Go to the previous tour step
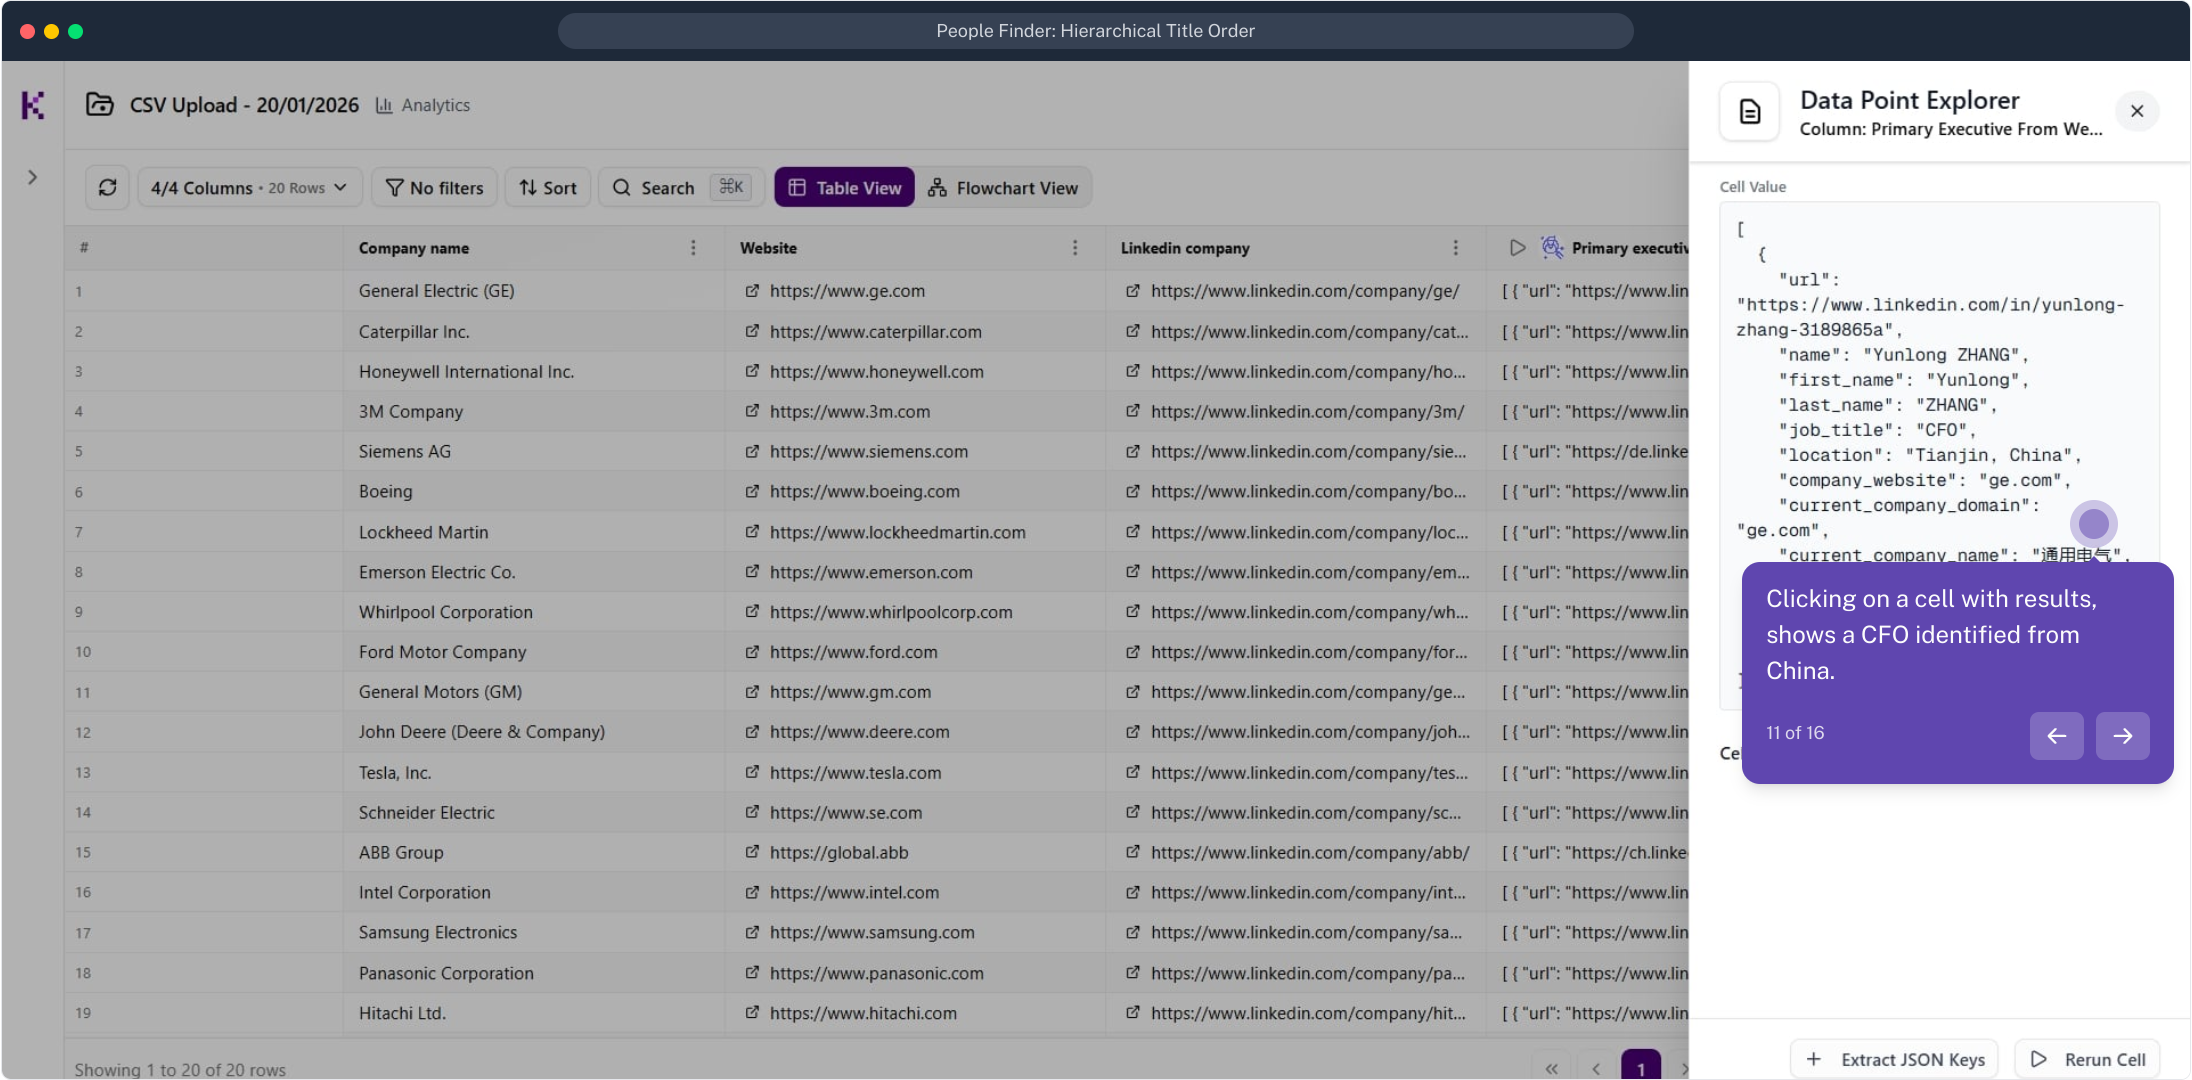2192x1080 pixels. [2057, 736]
